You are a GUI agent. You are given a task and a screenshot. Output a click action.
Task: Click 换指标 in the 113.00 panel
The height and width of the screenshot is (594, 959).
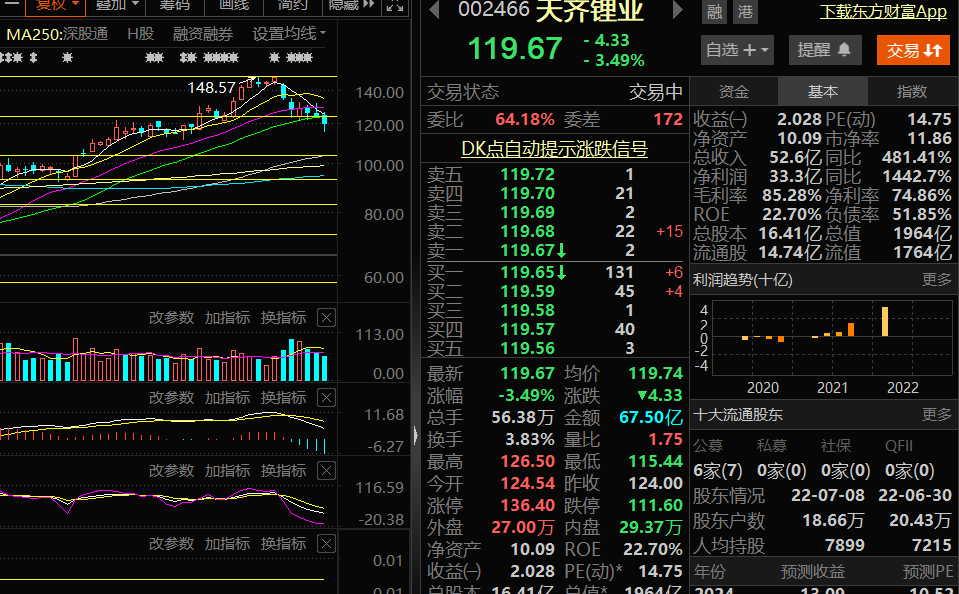pyautogui.click(x=283, y=317)
